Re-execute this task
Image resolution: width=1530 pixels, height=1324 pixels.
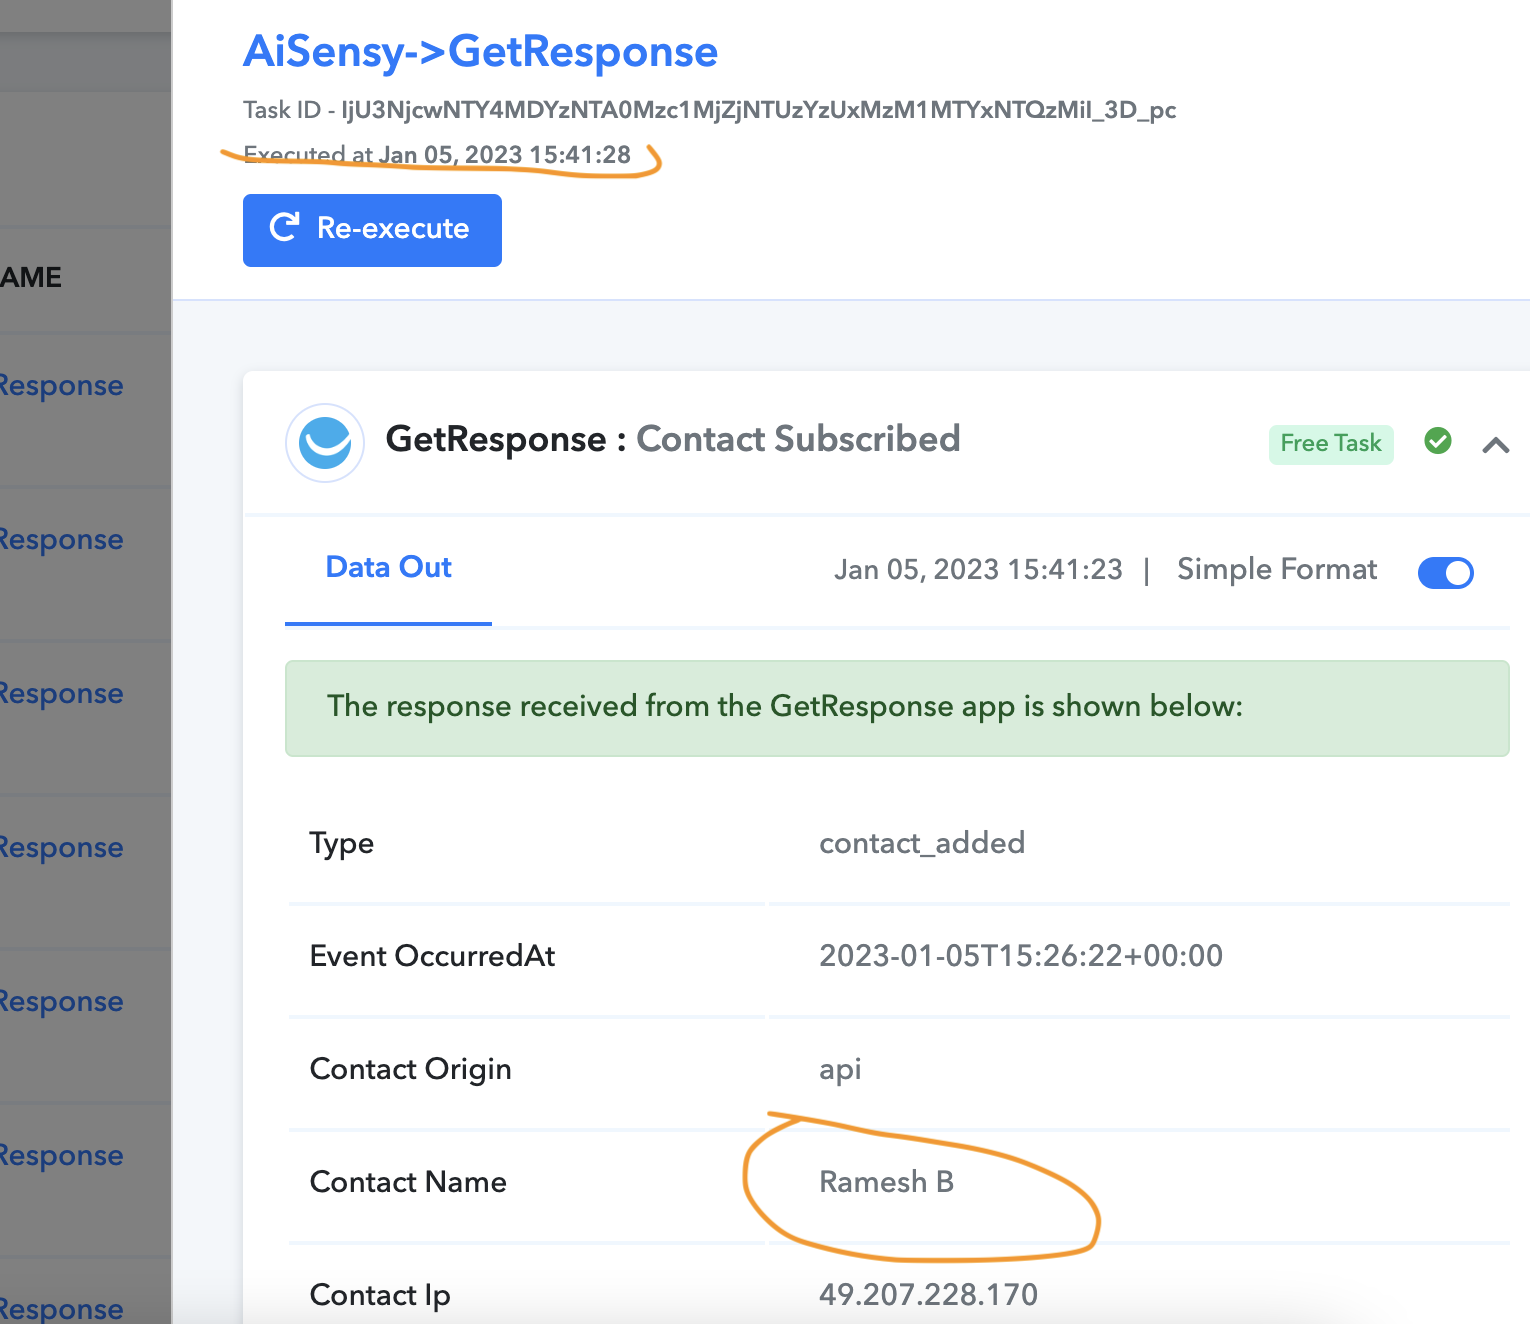(x=372, y=230)
